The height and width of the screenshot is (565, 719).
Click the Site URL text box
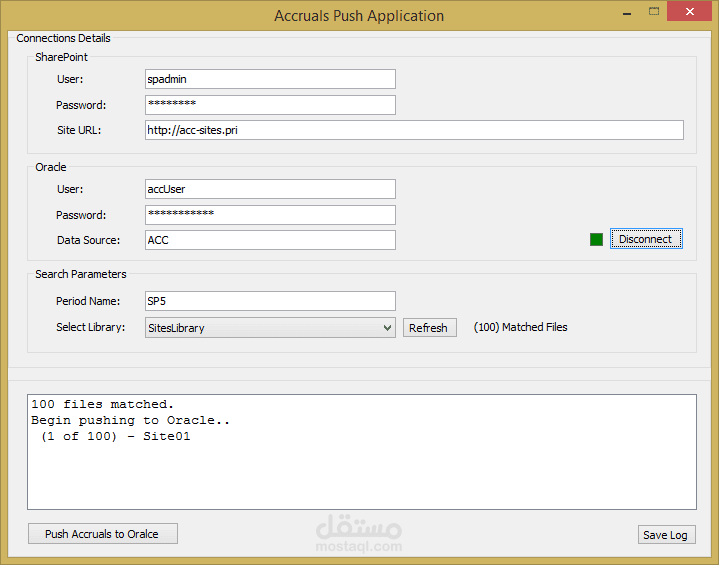coord(414,130)
